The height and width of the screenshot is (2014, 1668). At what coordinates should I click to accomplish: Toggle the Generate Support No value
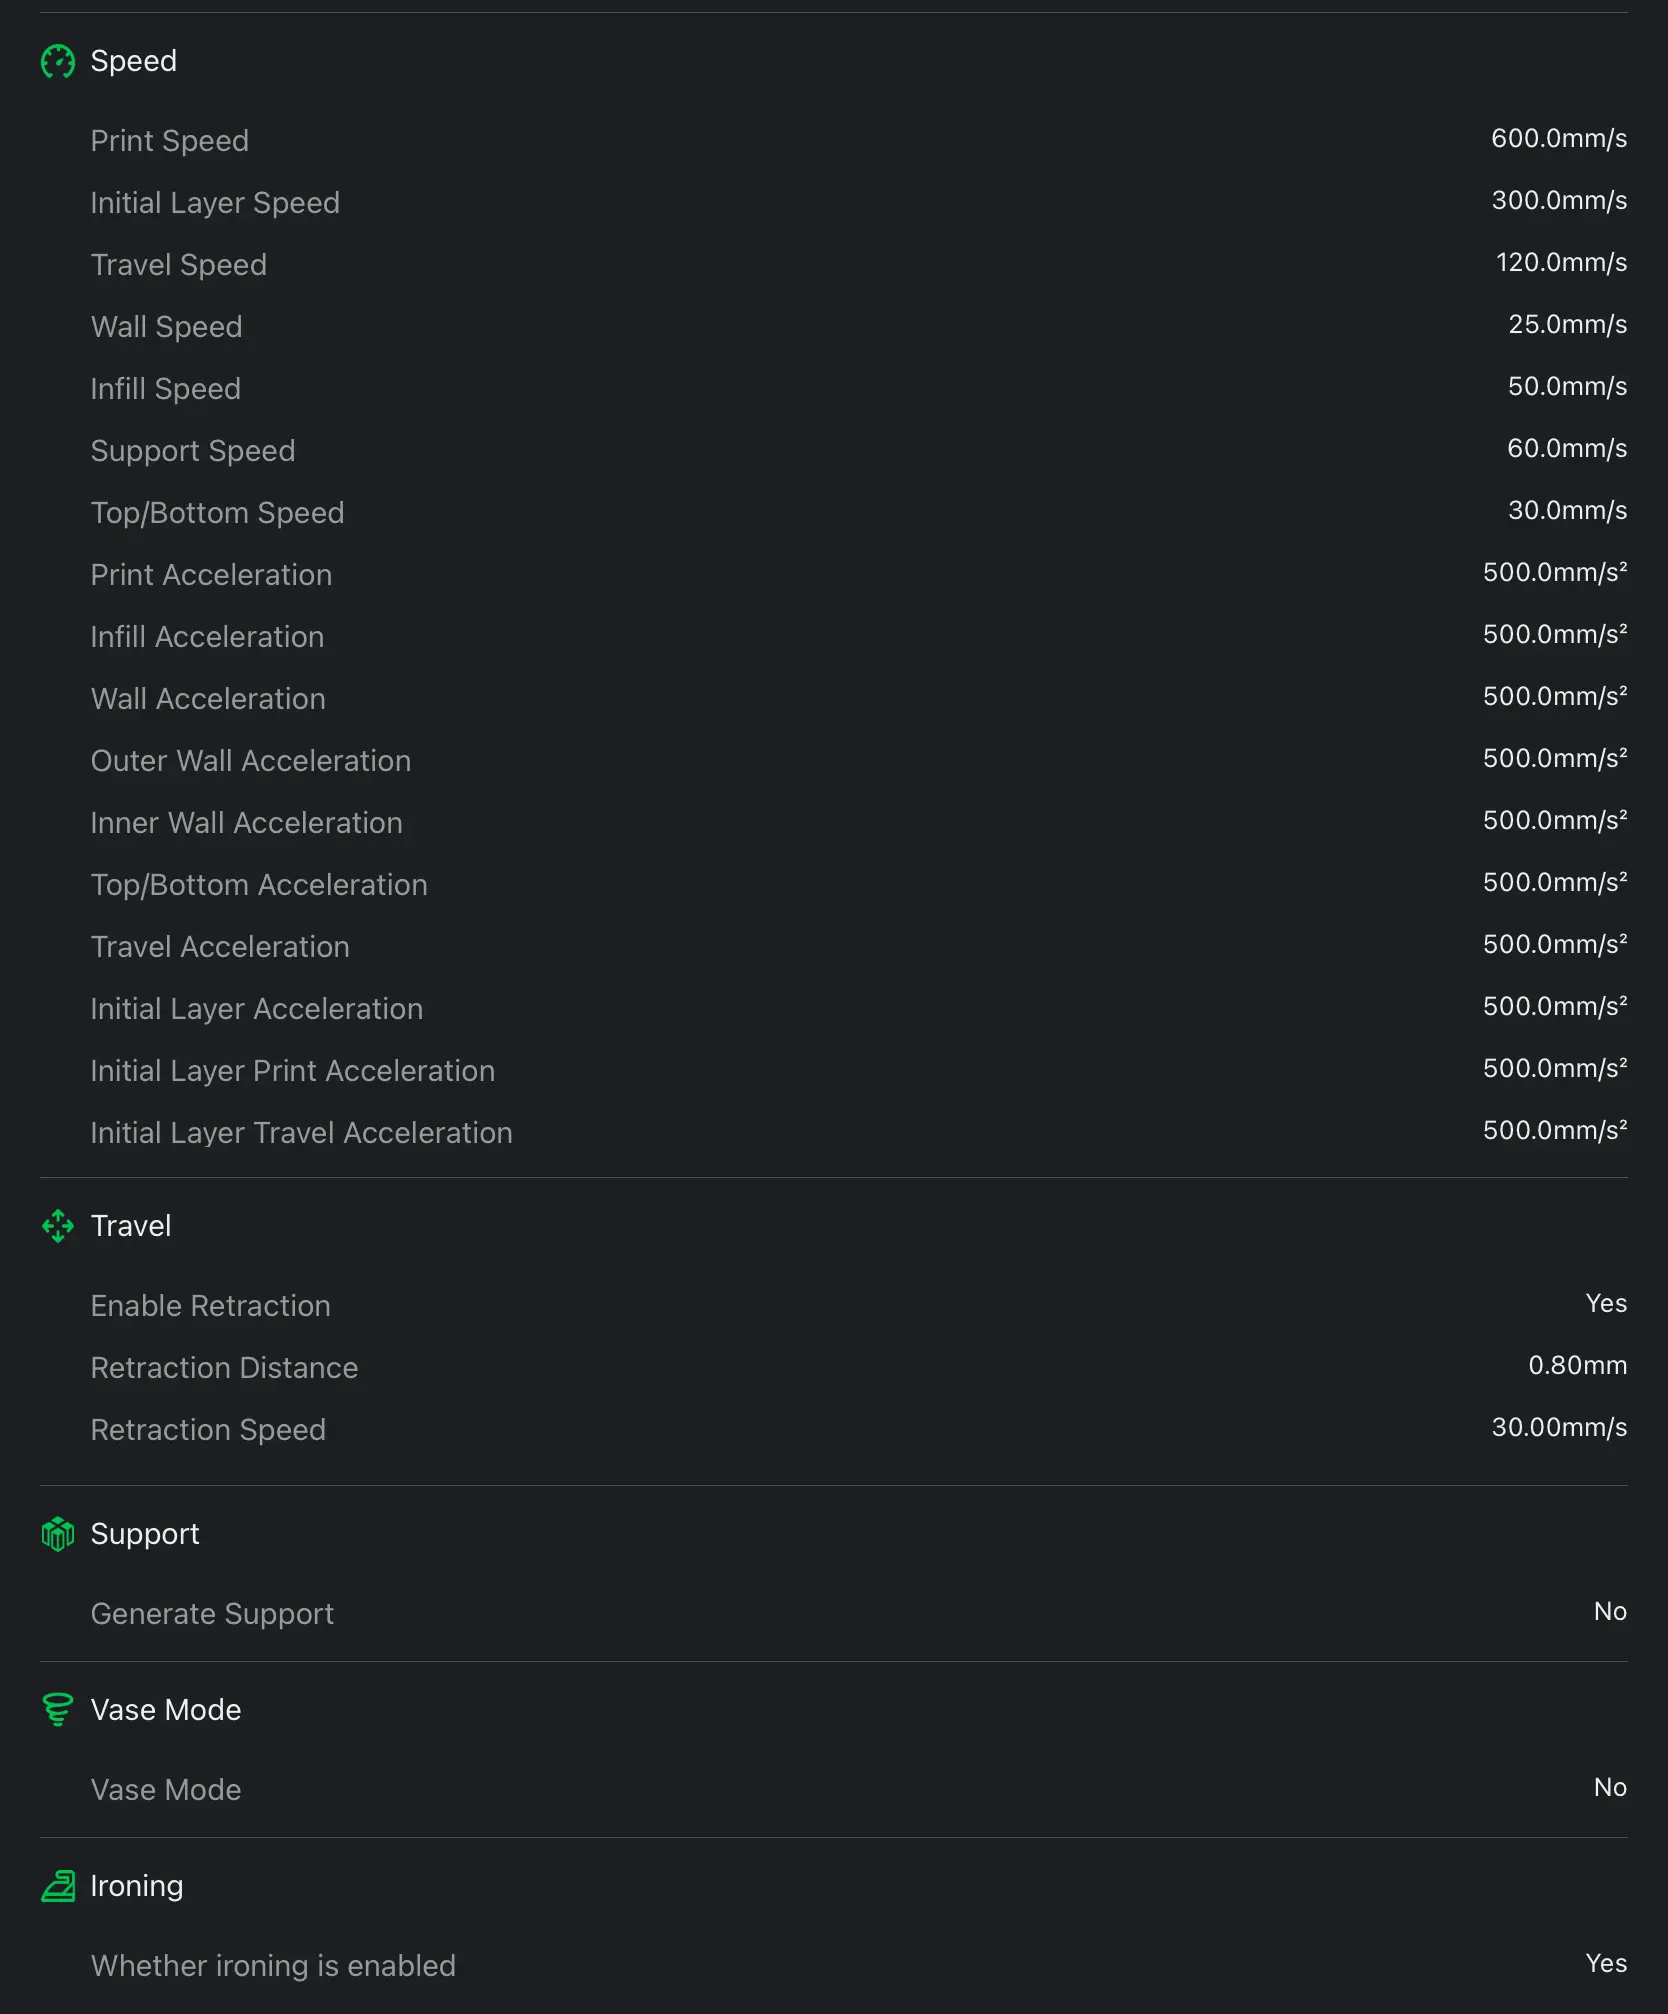[x=1610, y=1612]
